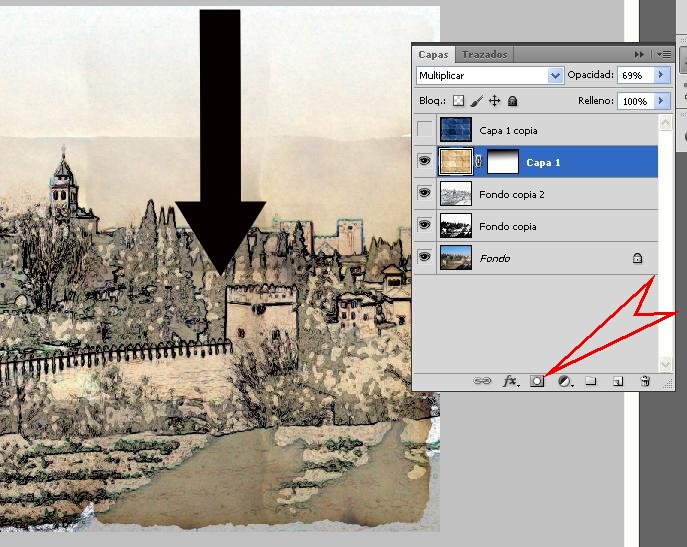Click the delete layer trash icon
687x547 pixels.
pyautogui.click(x=645, y=381)
